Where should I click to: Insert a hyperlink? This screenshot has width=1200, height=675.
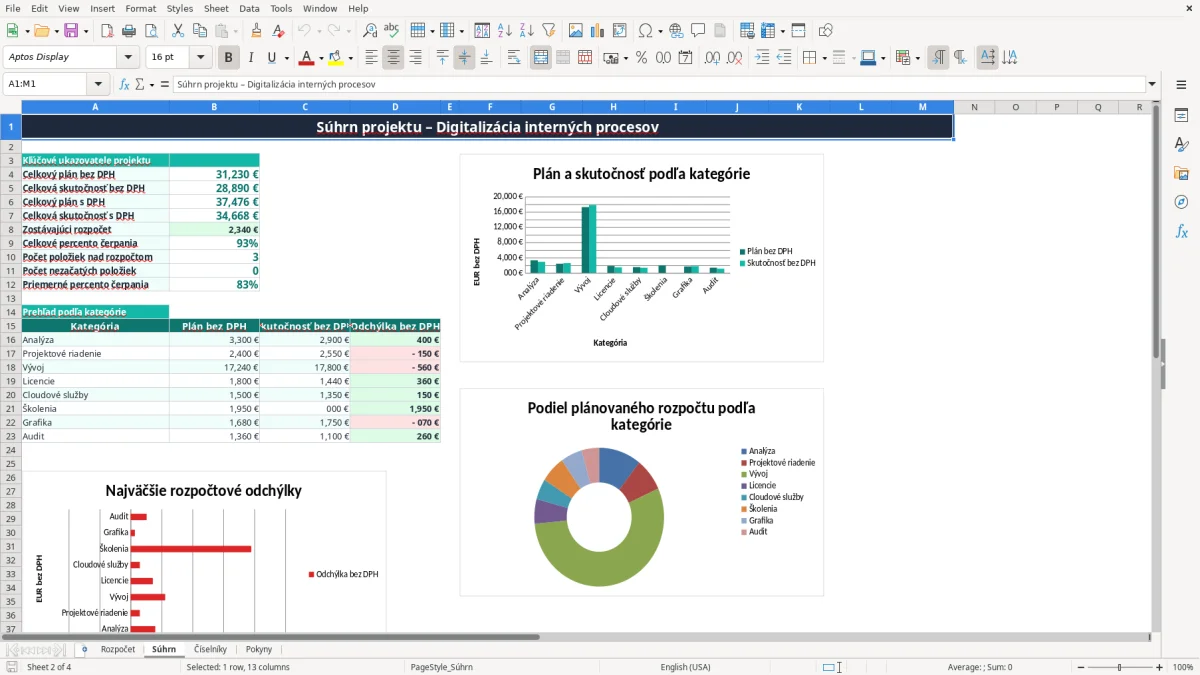coord(676,31)
